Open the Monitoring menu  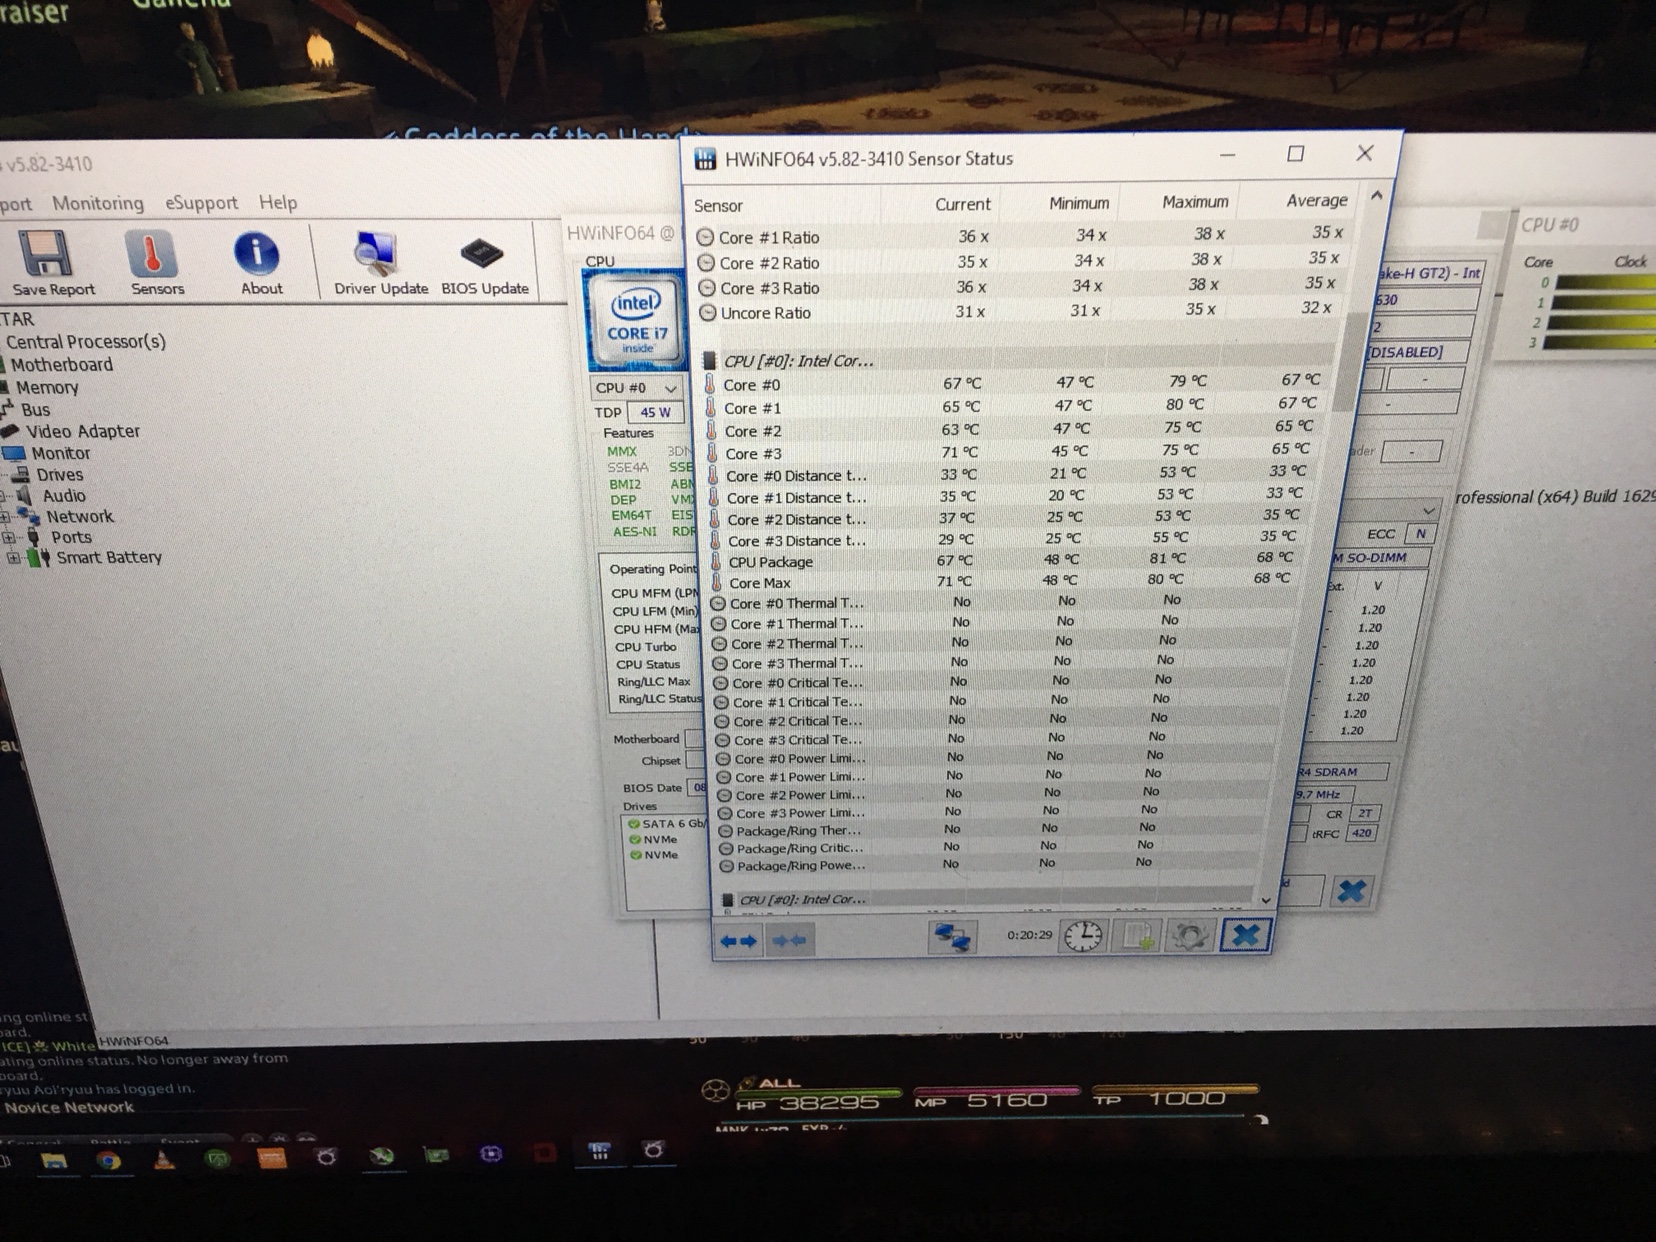point(98,203)
